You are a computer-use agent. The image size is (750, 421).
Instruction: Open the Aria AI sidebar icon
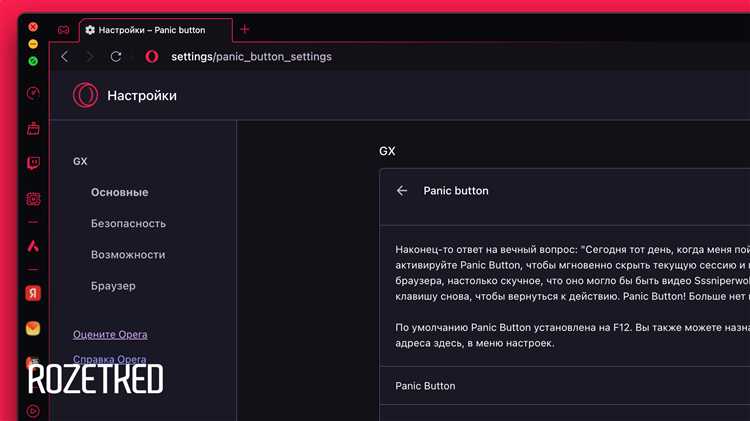(x=33, y=246)
